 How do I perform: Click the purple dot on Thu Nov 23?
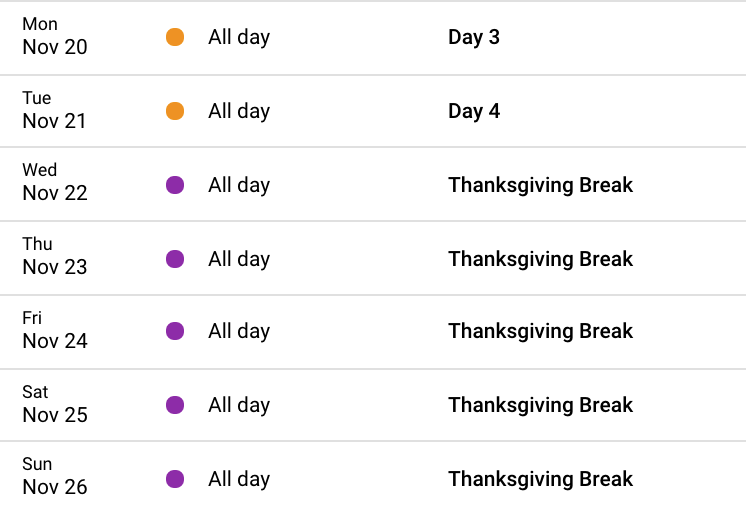(x=175, y=259)
